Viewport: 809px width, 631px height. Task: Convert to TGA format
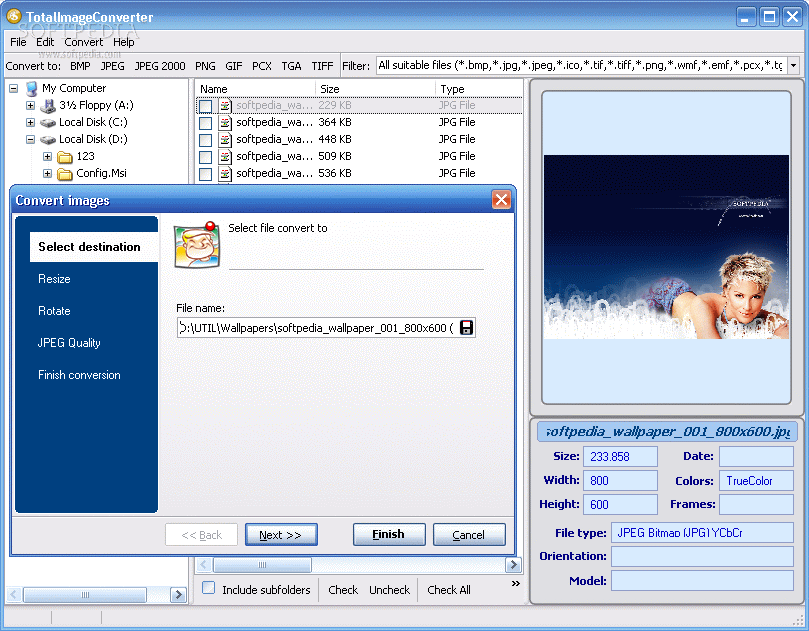291,66
